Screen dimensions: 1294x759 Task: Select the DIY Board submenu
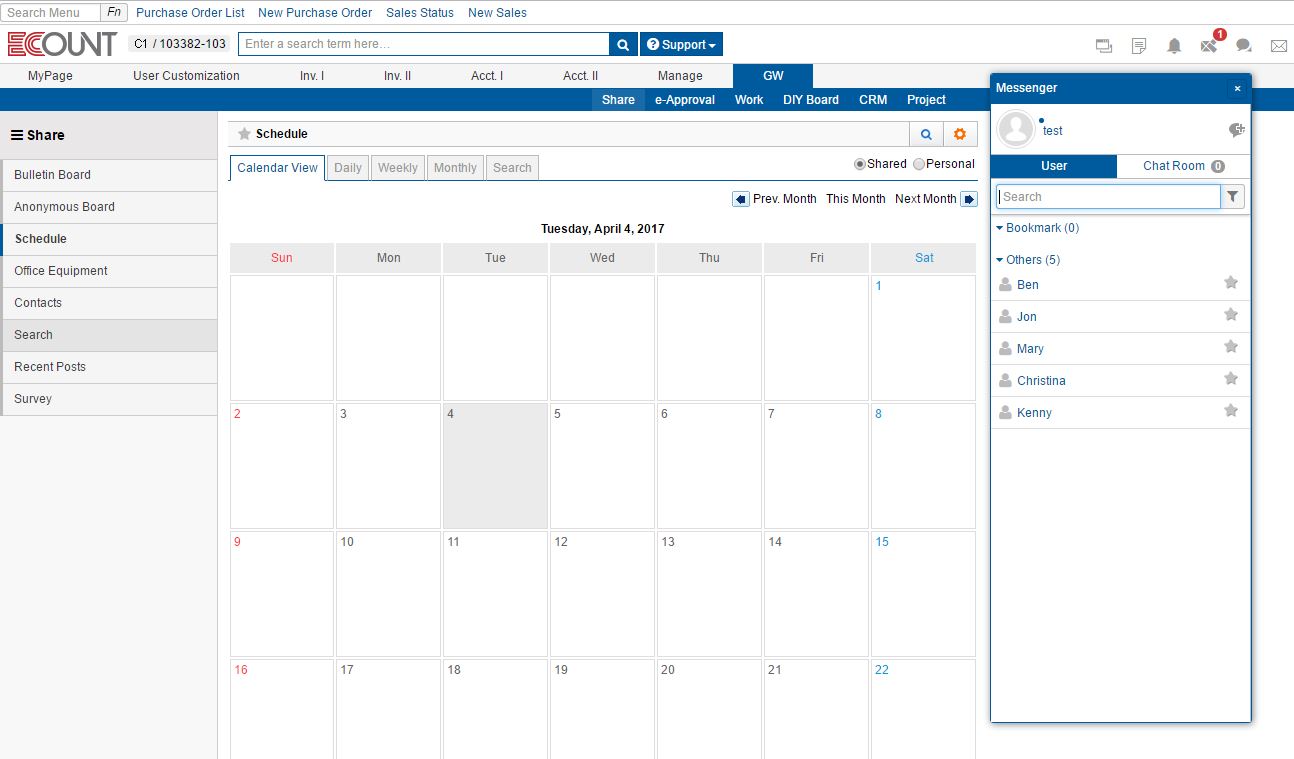[x=811, y=100]
